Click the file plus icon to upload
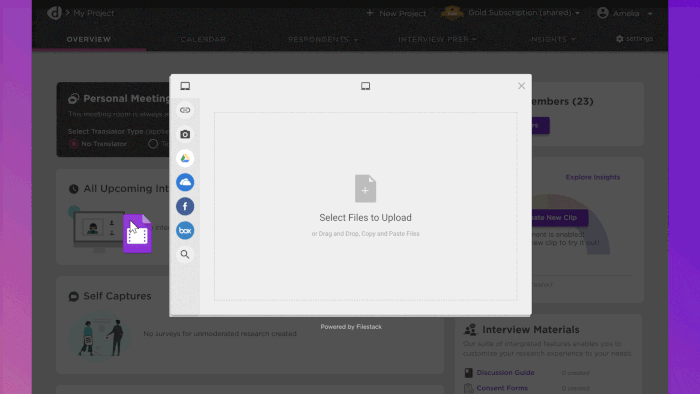This screenshot has width=700, height=394. [365, 189]
